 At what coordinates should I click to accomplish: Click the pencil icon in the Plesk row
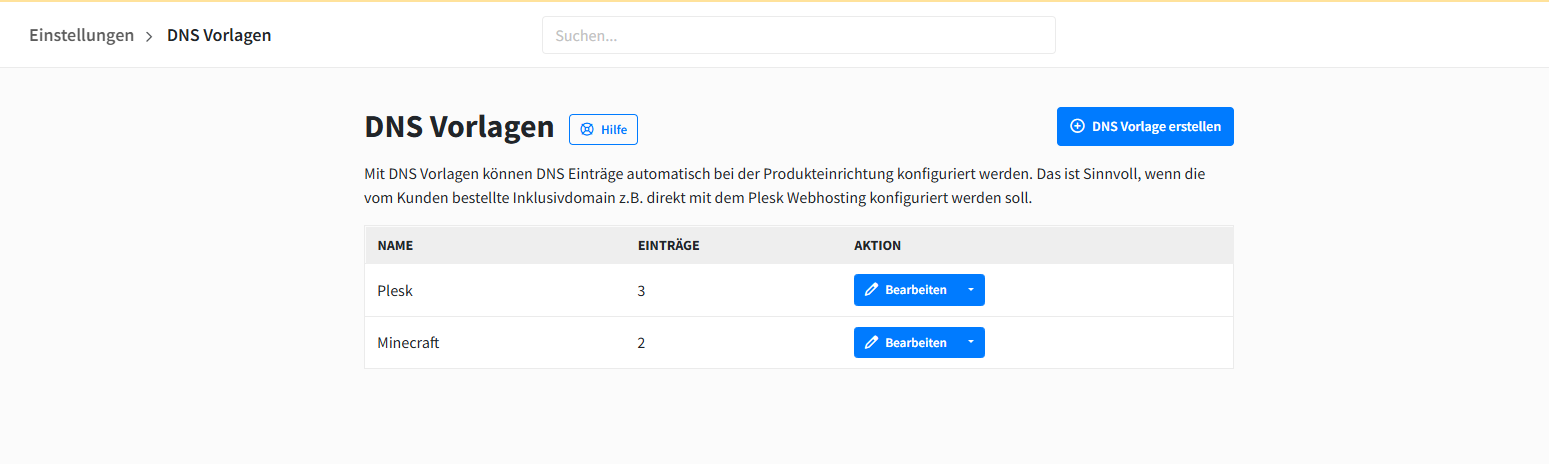[871, 290]
